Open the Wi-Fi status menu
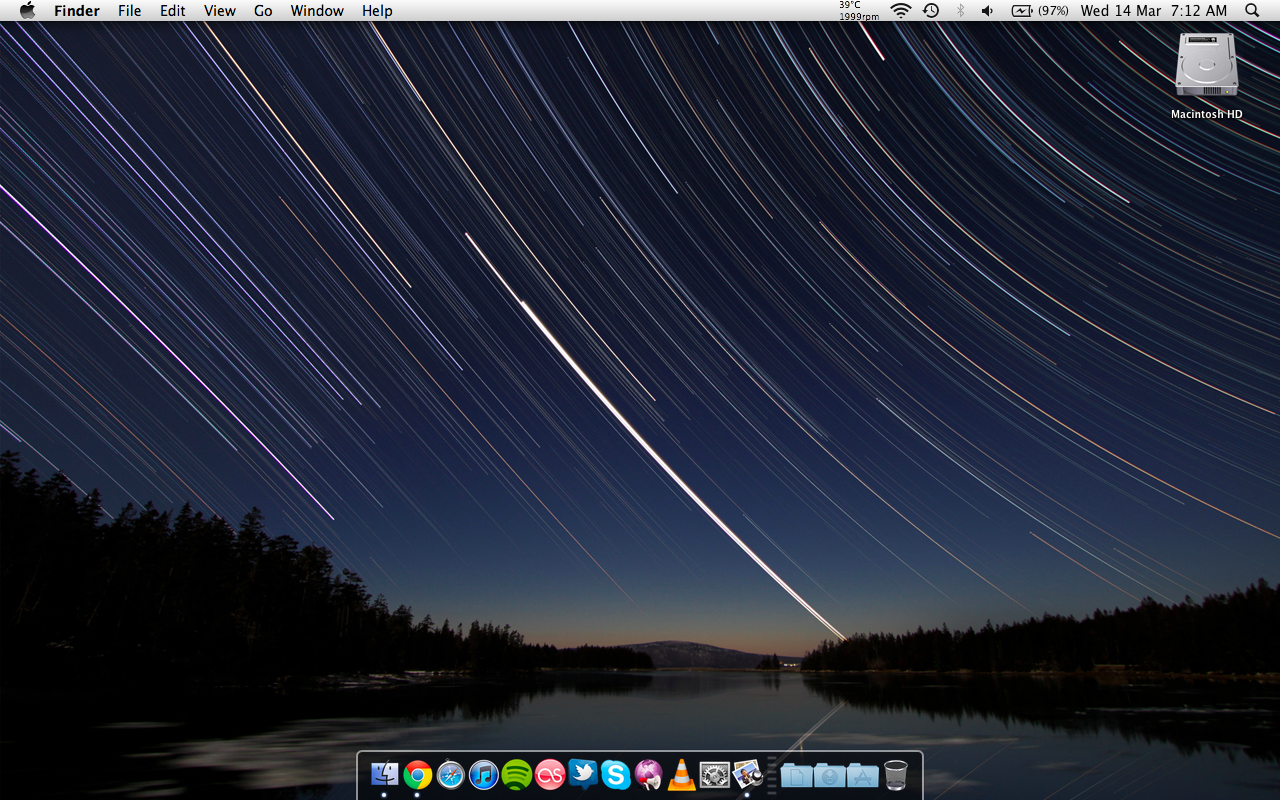The height and width of the screenshot is (800, 1280). tap(901, 10)
